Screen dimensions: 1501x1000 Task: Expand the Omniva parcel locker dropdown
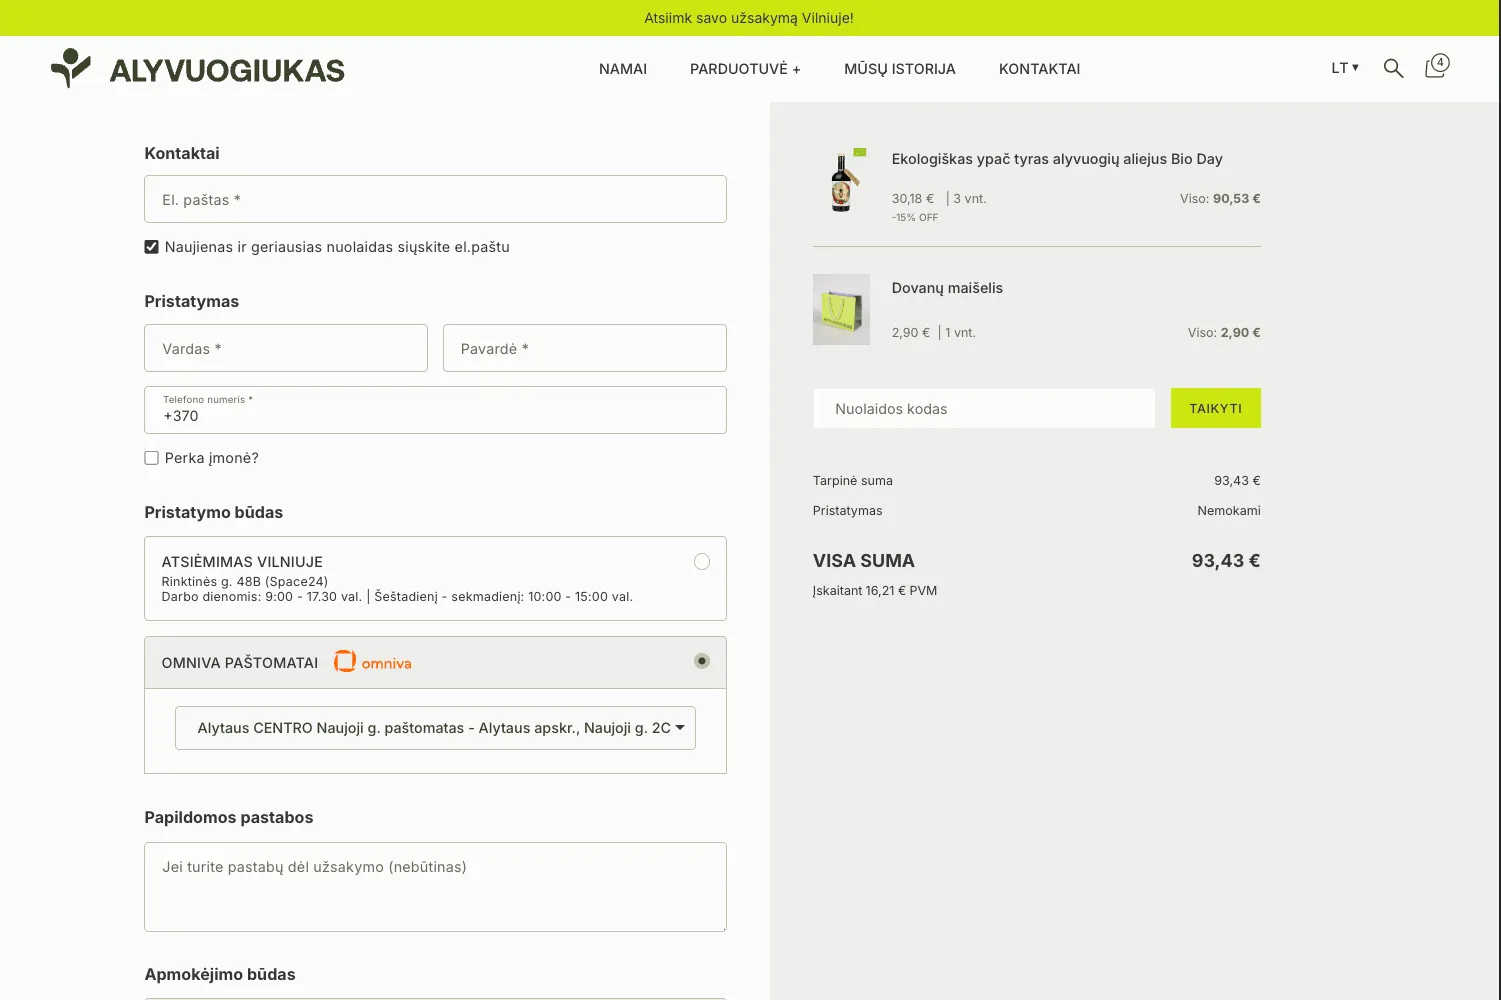point(435,728)
